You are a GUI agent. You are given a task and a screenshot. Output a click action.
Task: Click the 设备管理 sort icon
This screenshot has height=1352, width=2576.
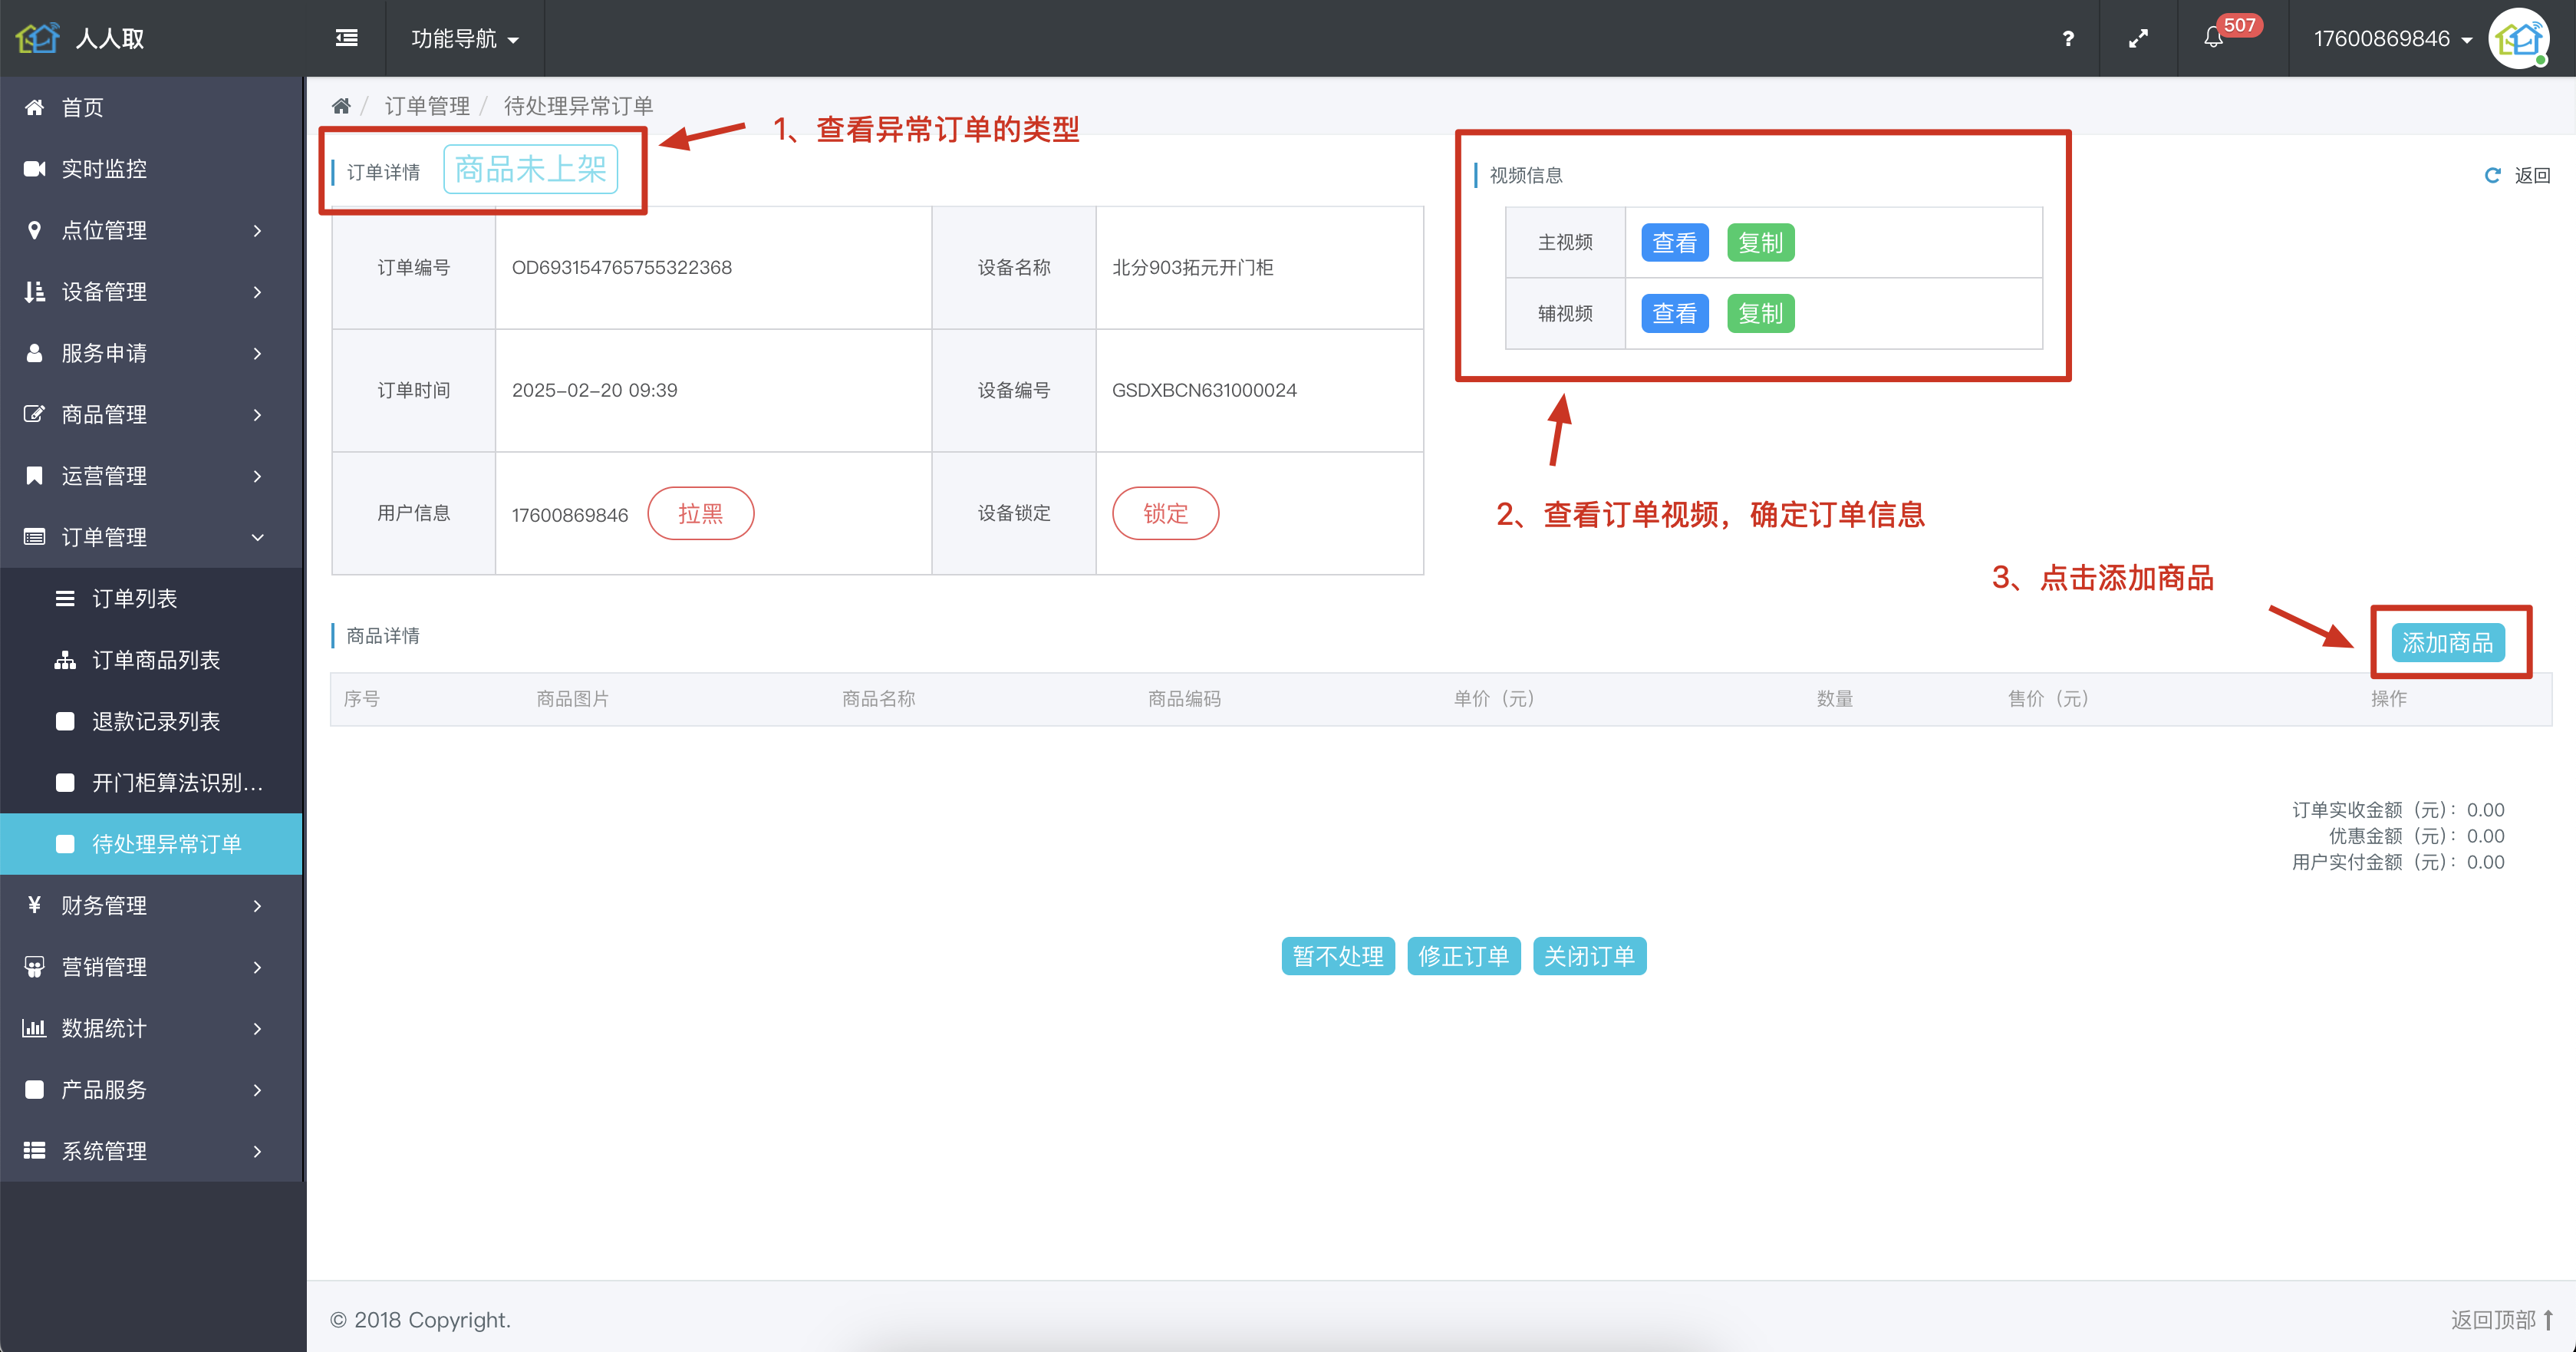[x=34, y=291]
